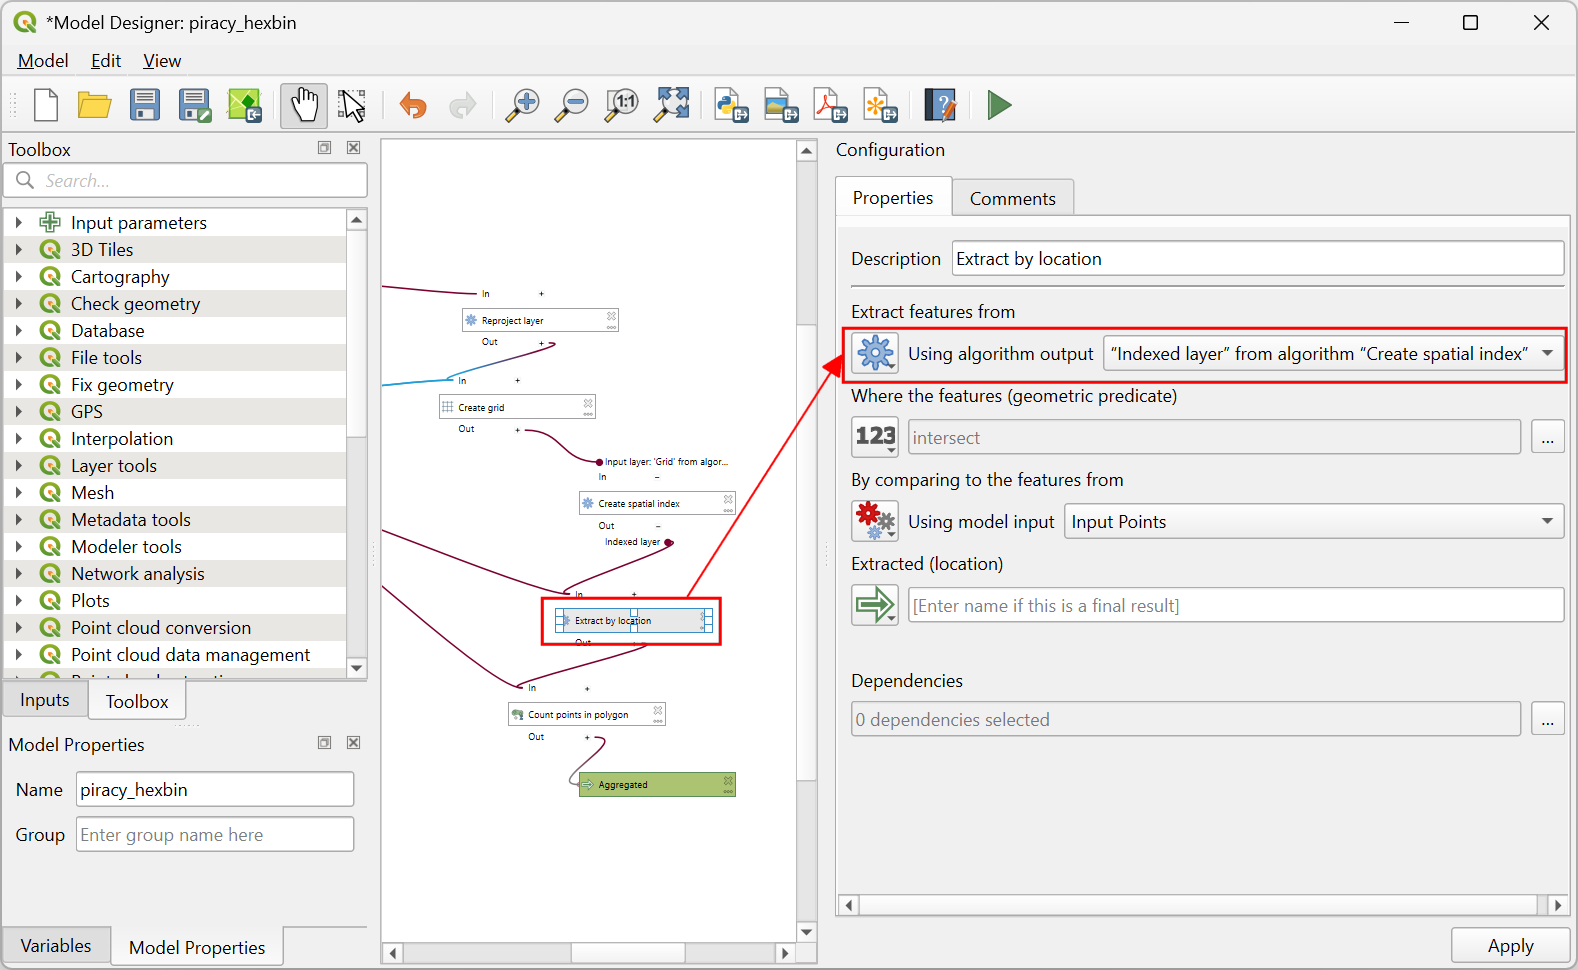The height and width of the screenshot is (970, 1578).
Task: Click the Export as Python script icon
Action: pos(731,105)
